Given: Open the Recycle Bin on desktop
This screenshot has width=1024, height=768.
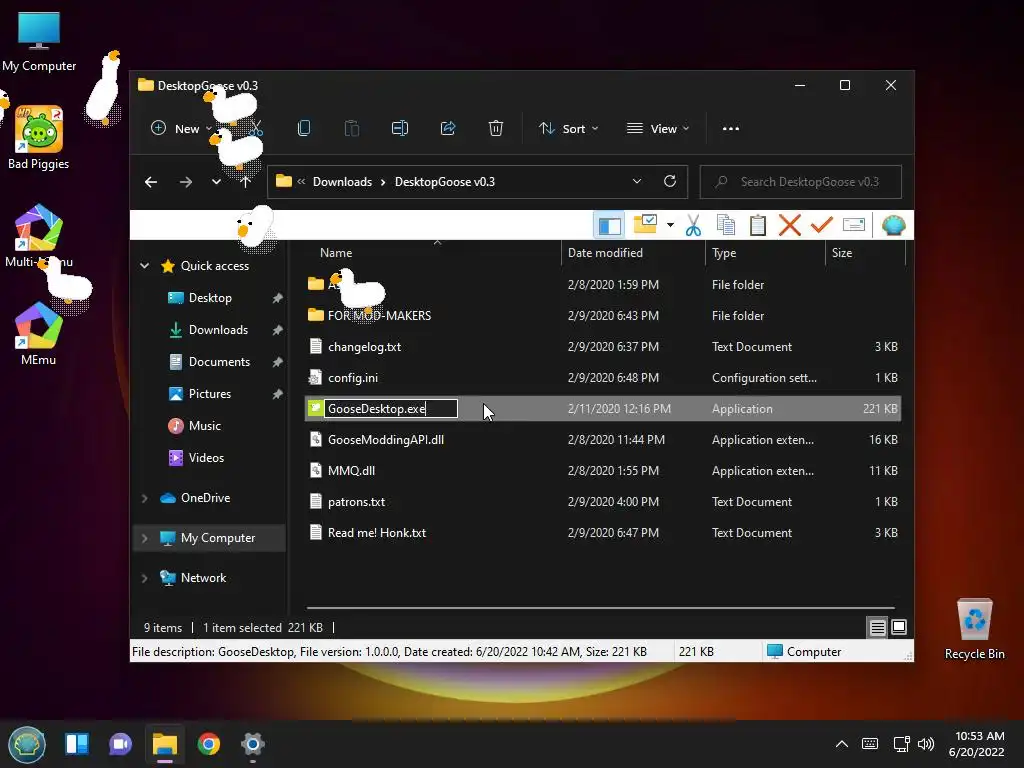Looking at the screenshot, I should [x=974, y=629].
